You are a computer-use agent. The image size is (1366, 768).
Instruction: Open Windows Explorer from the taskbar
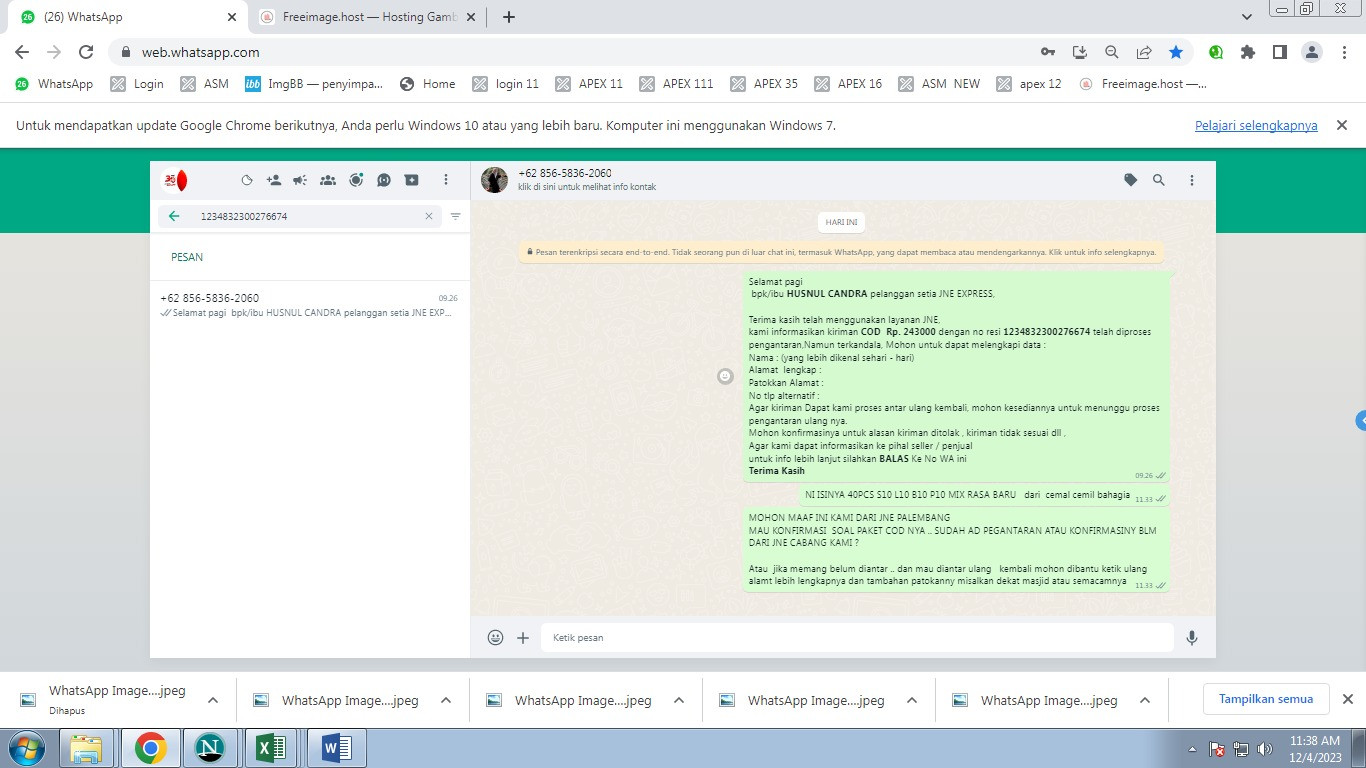87,748
